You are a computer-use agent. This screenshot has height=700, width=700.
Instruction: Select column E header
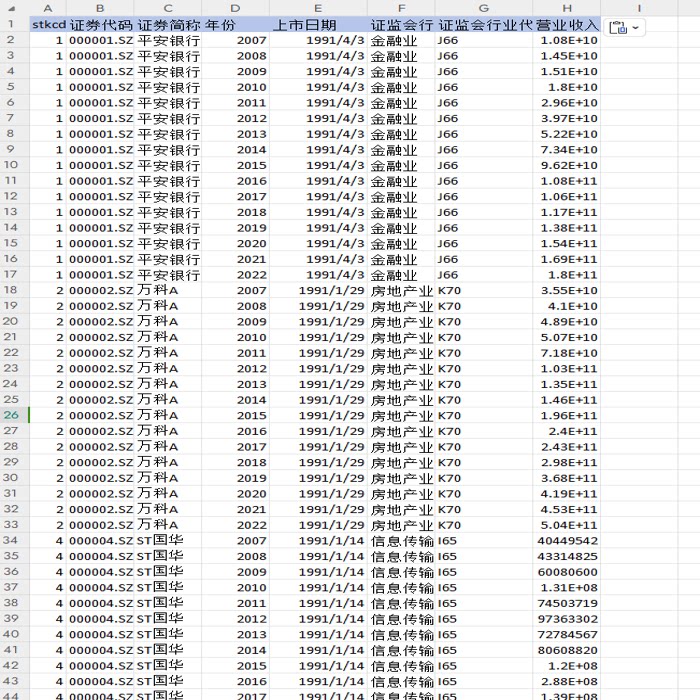click(x=318, y=8)
